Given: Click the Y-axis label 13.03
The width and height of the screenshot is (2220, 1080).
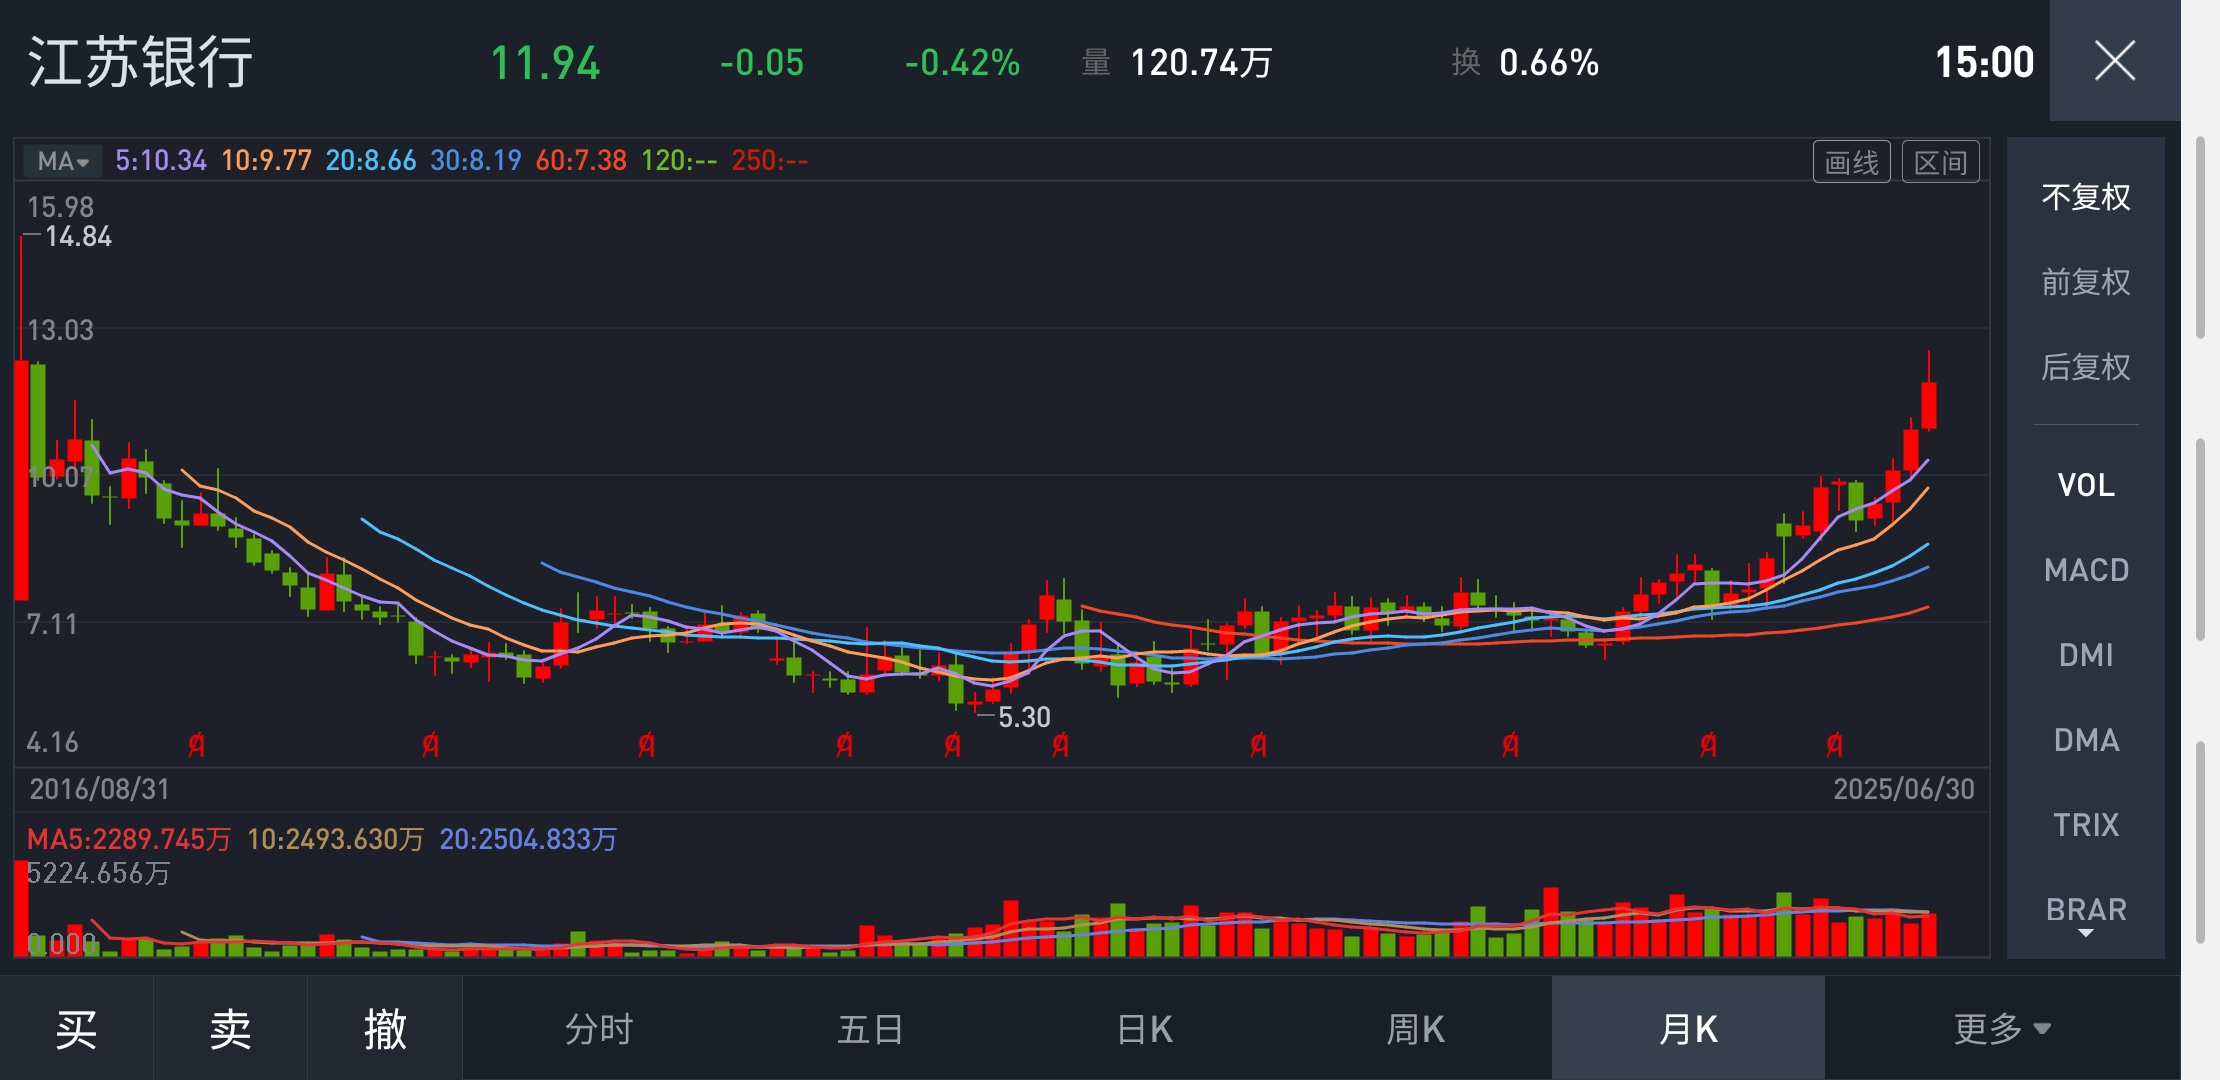Looking at the screenshot, I should [x=60, y=330].
